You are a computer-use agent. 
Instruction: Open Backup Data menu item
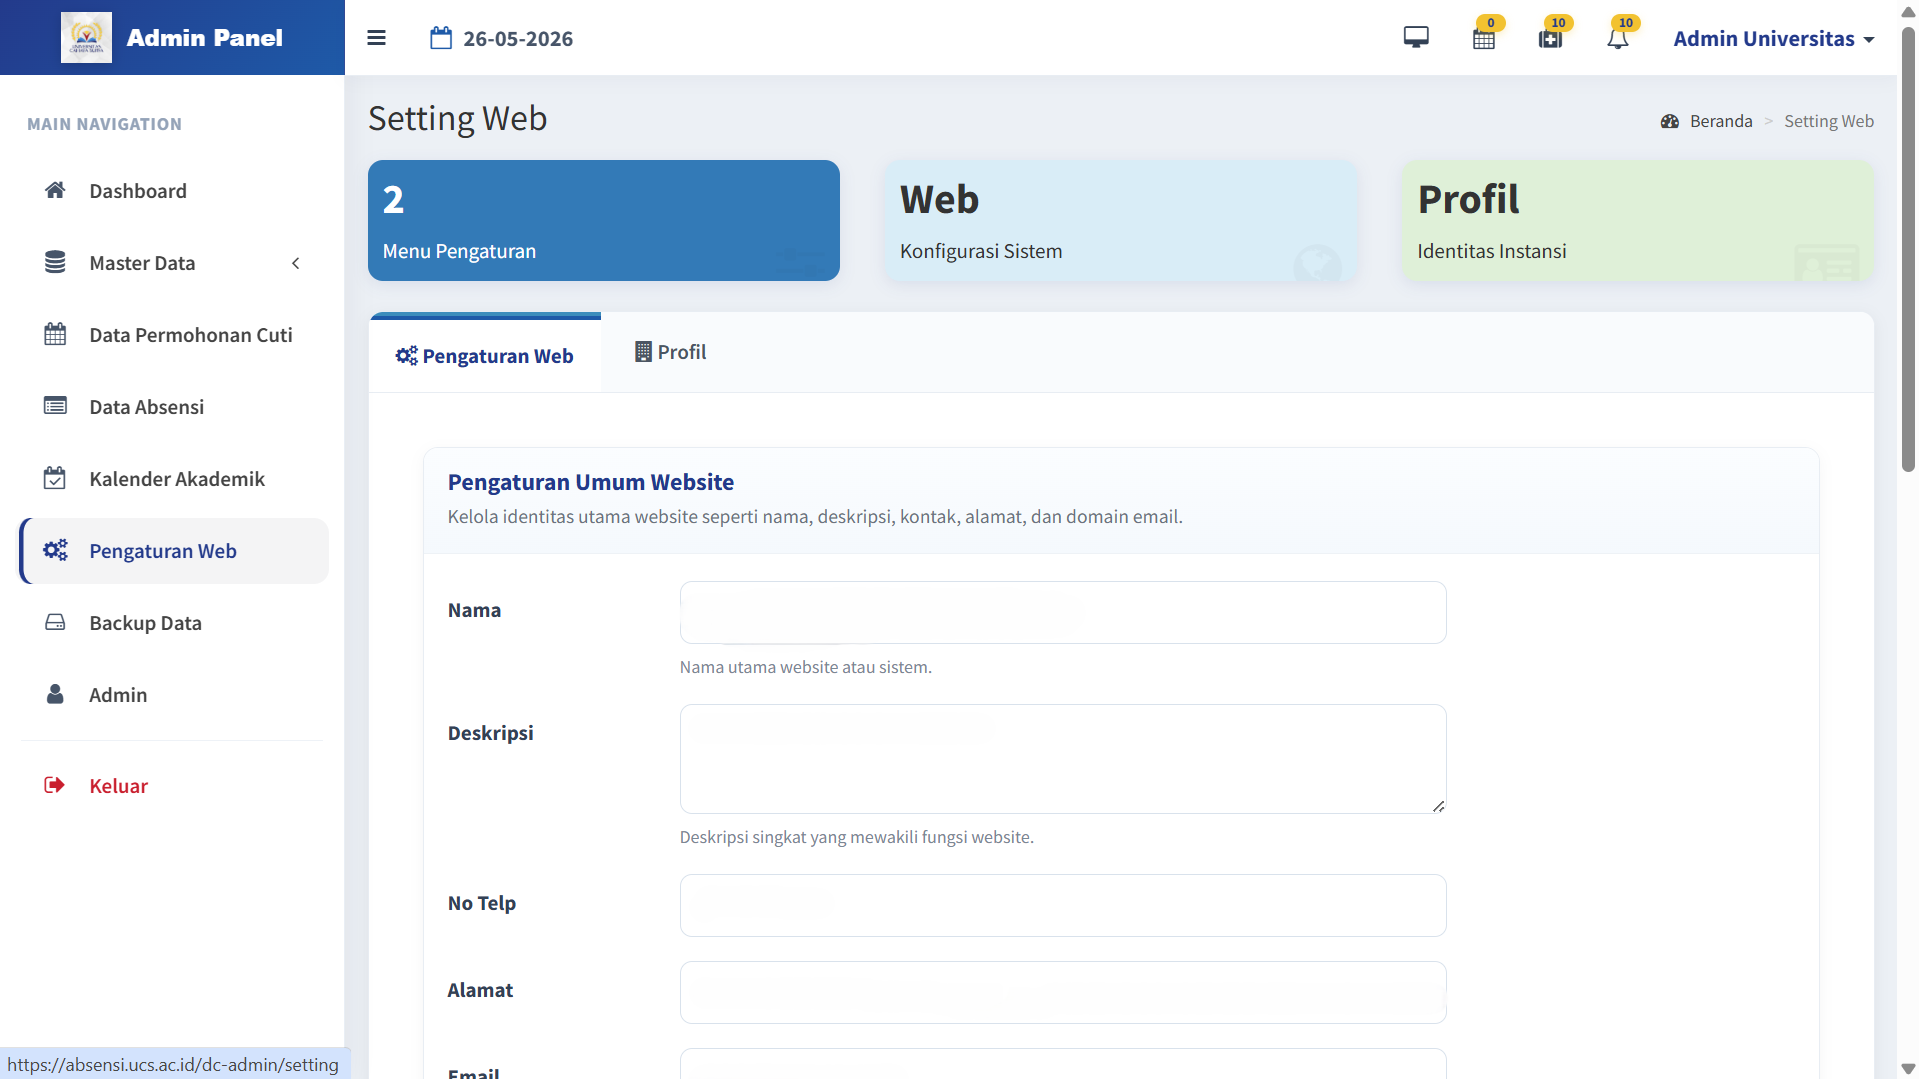[x=174, y=622]
